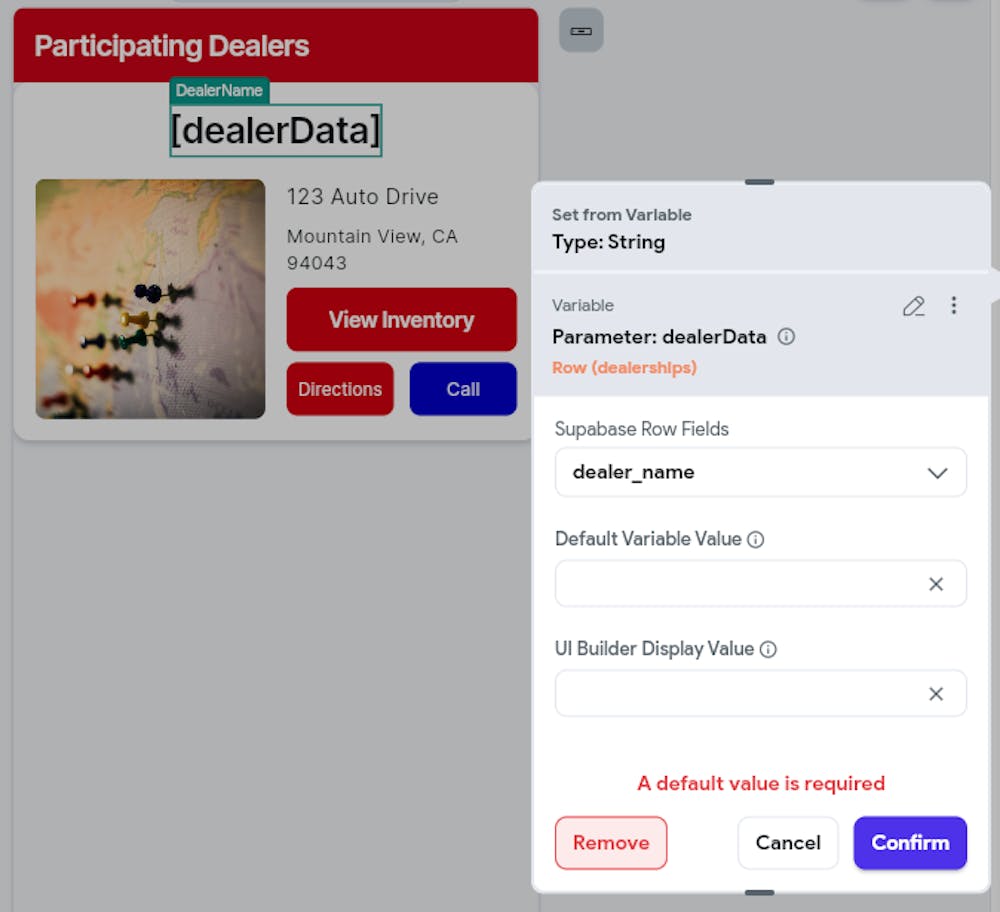Click info icon beside UI Builder Display Value

point(768,650)
